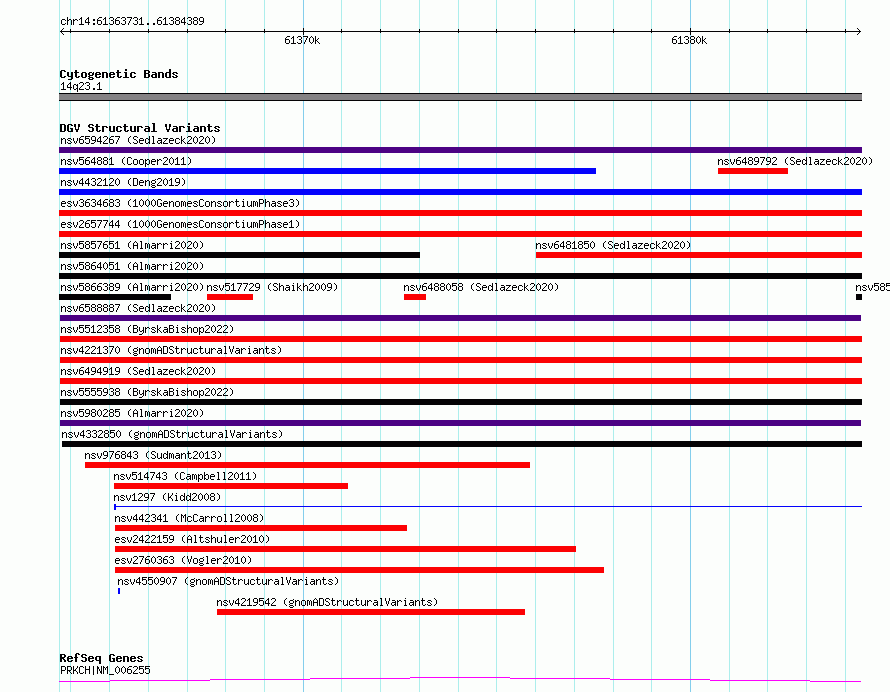
Task: Select the nsv5866389 (Almarri2020) short black bar
Action: point(115,297)
